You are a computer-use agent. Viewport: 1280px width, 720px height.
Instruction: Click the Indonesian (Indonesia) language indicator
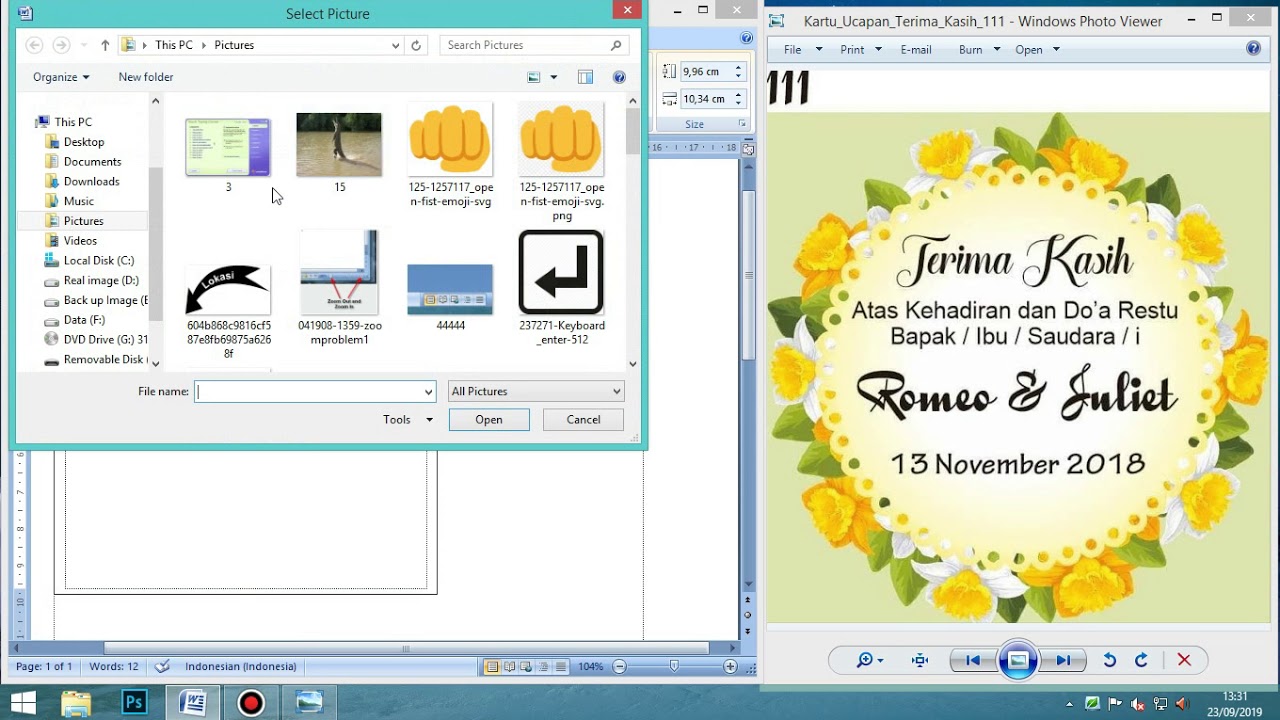click(x=241, y=666)
